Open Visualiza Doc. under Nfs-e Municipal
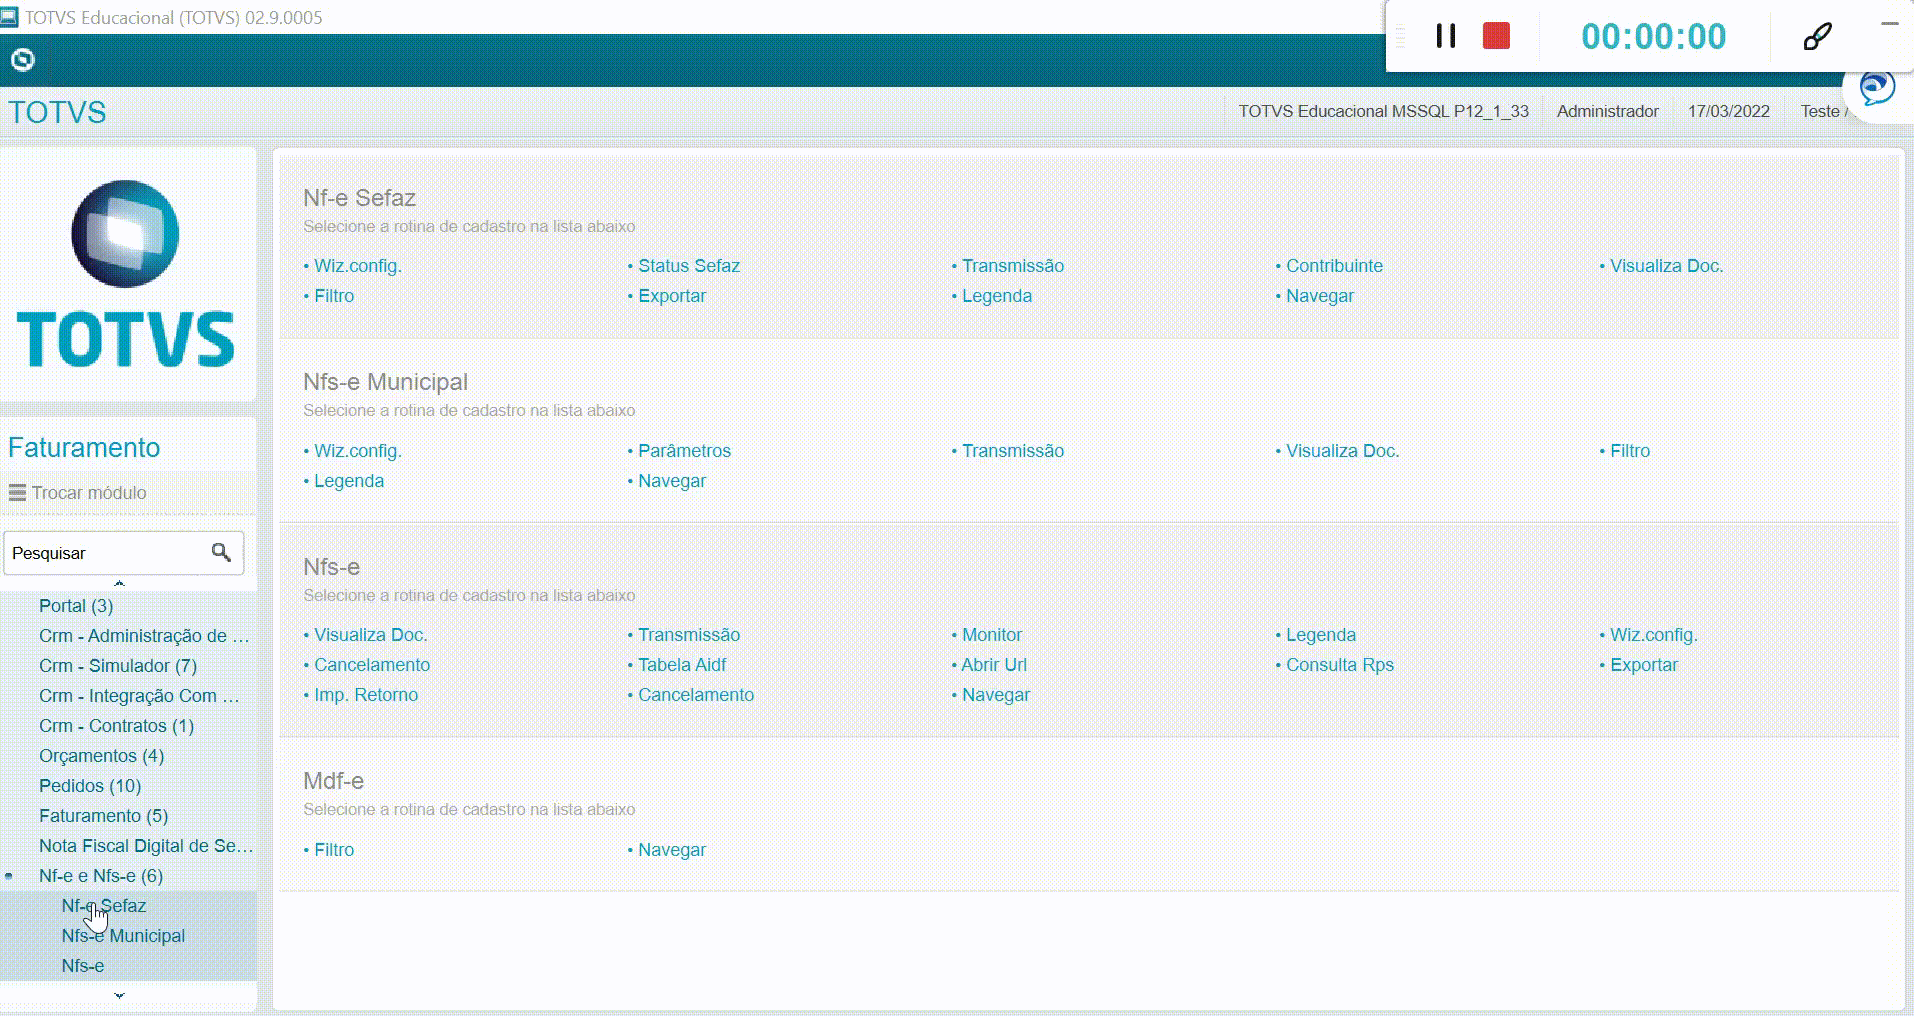 [1342, 451]
